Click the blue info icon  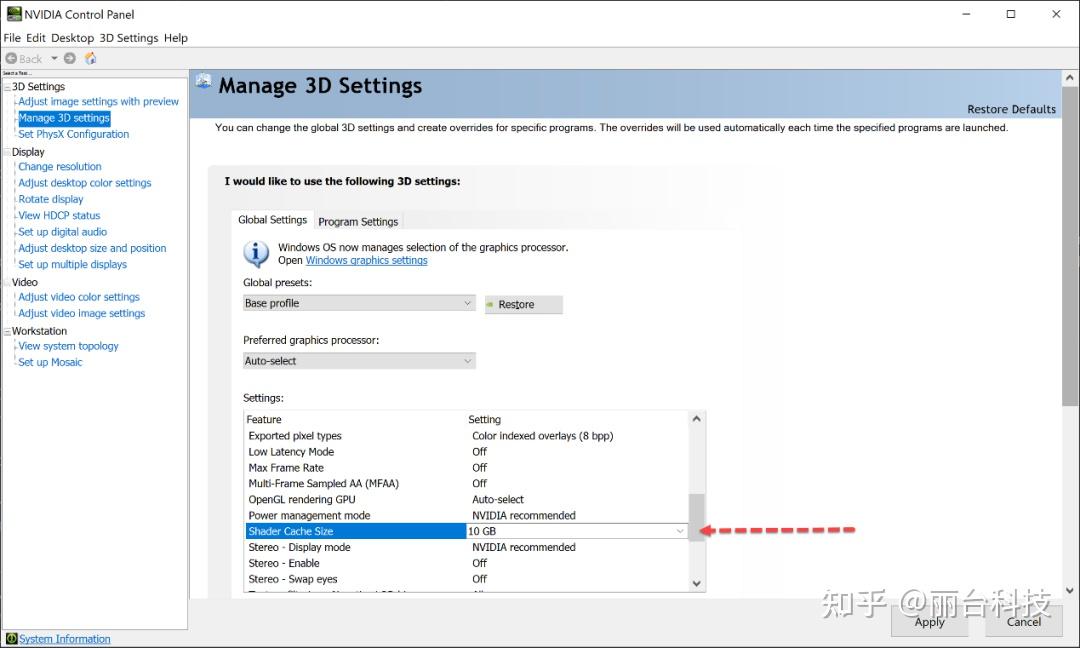click(257, 253)
